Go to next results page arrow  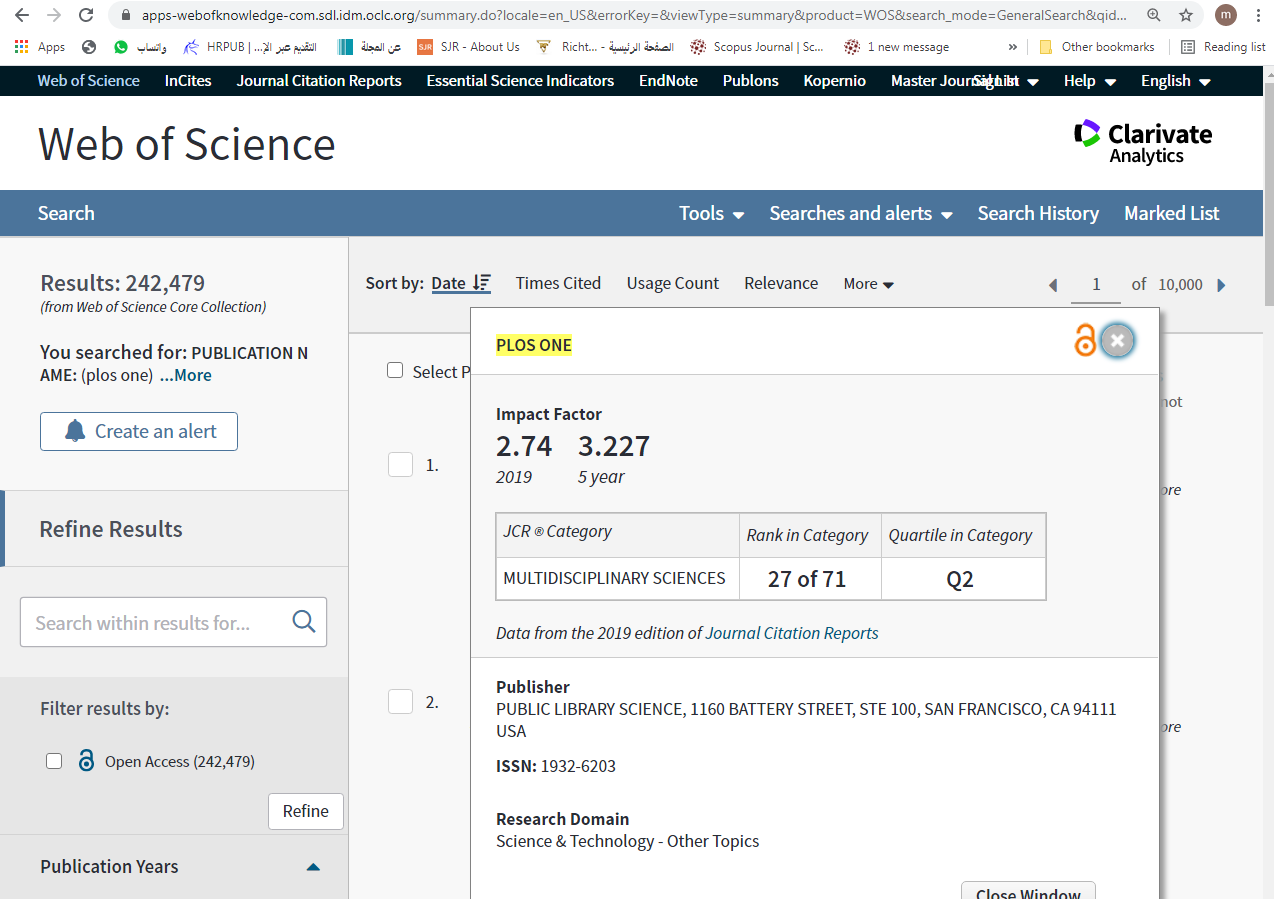tap(1221, 285)
